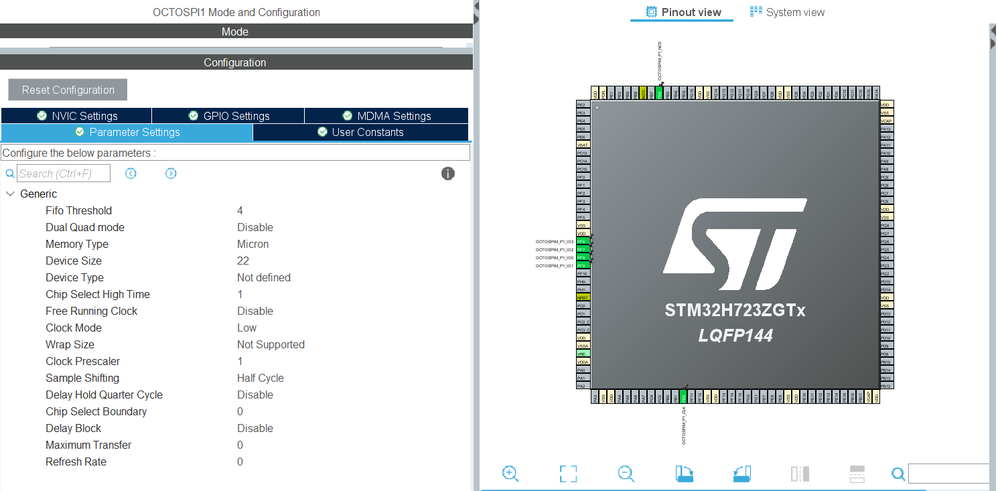The height and width of the screenshot is (491, 998).
Task: Click the pin search magnifier icon
Action: click(x=898, y=474)
